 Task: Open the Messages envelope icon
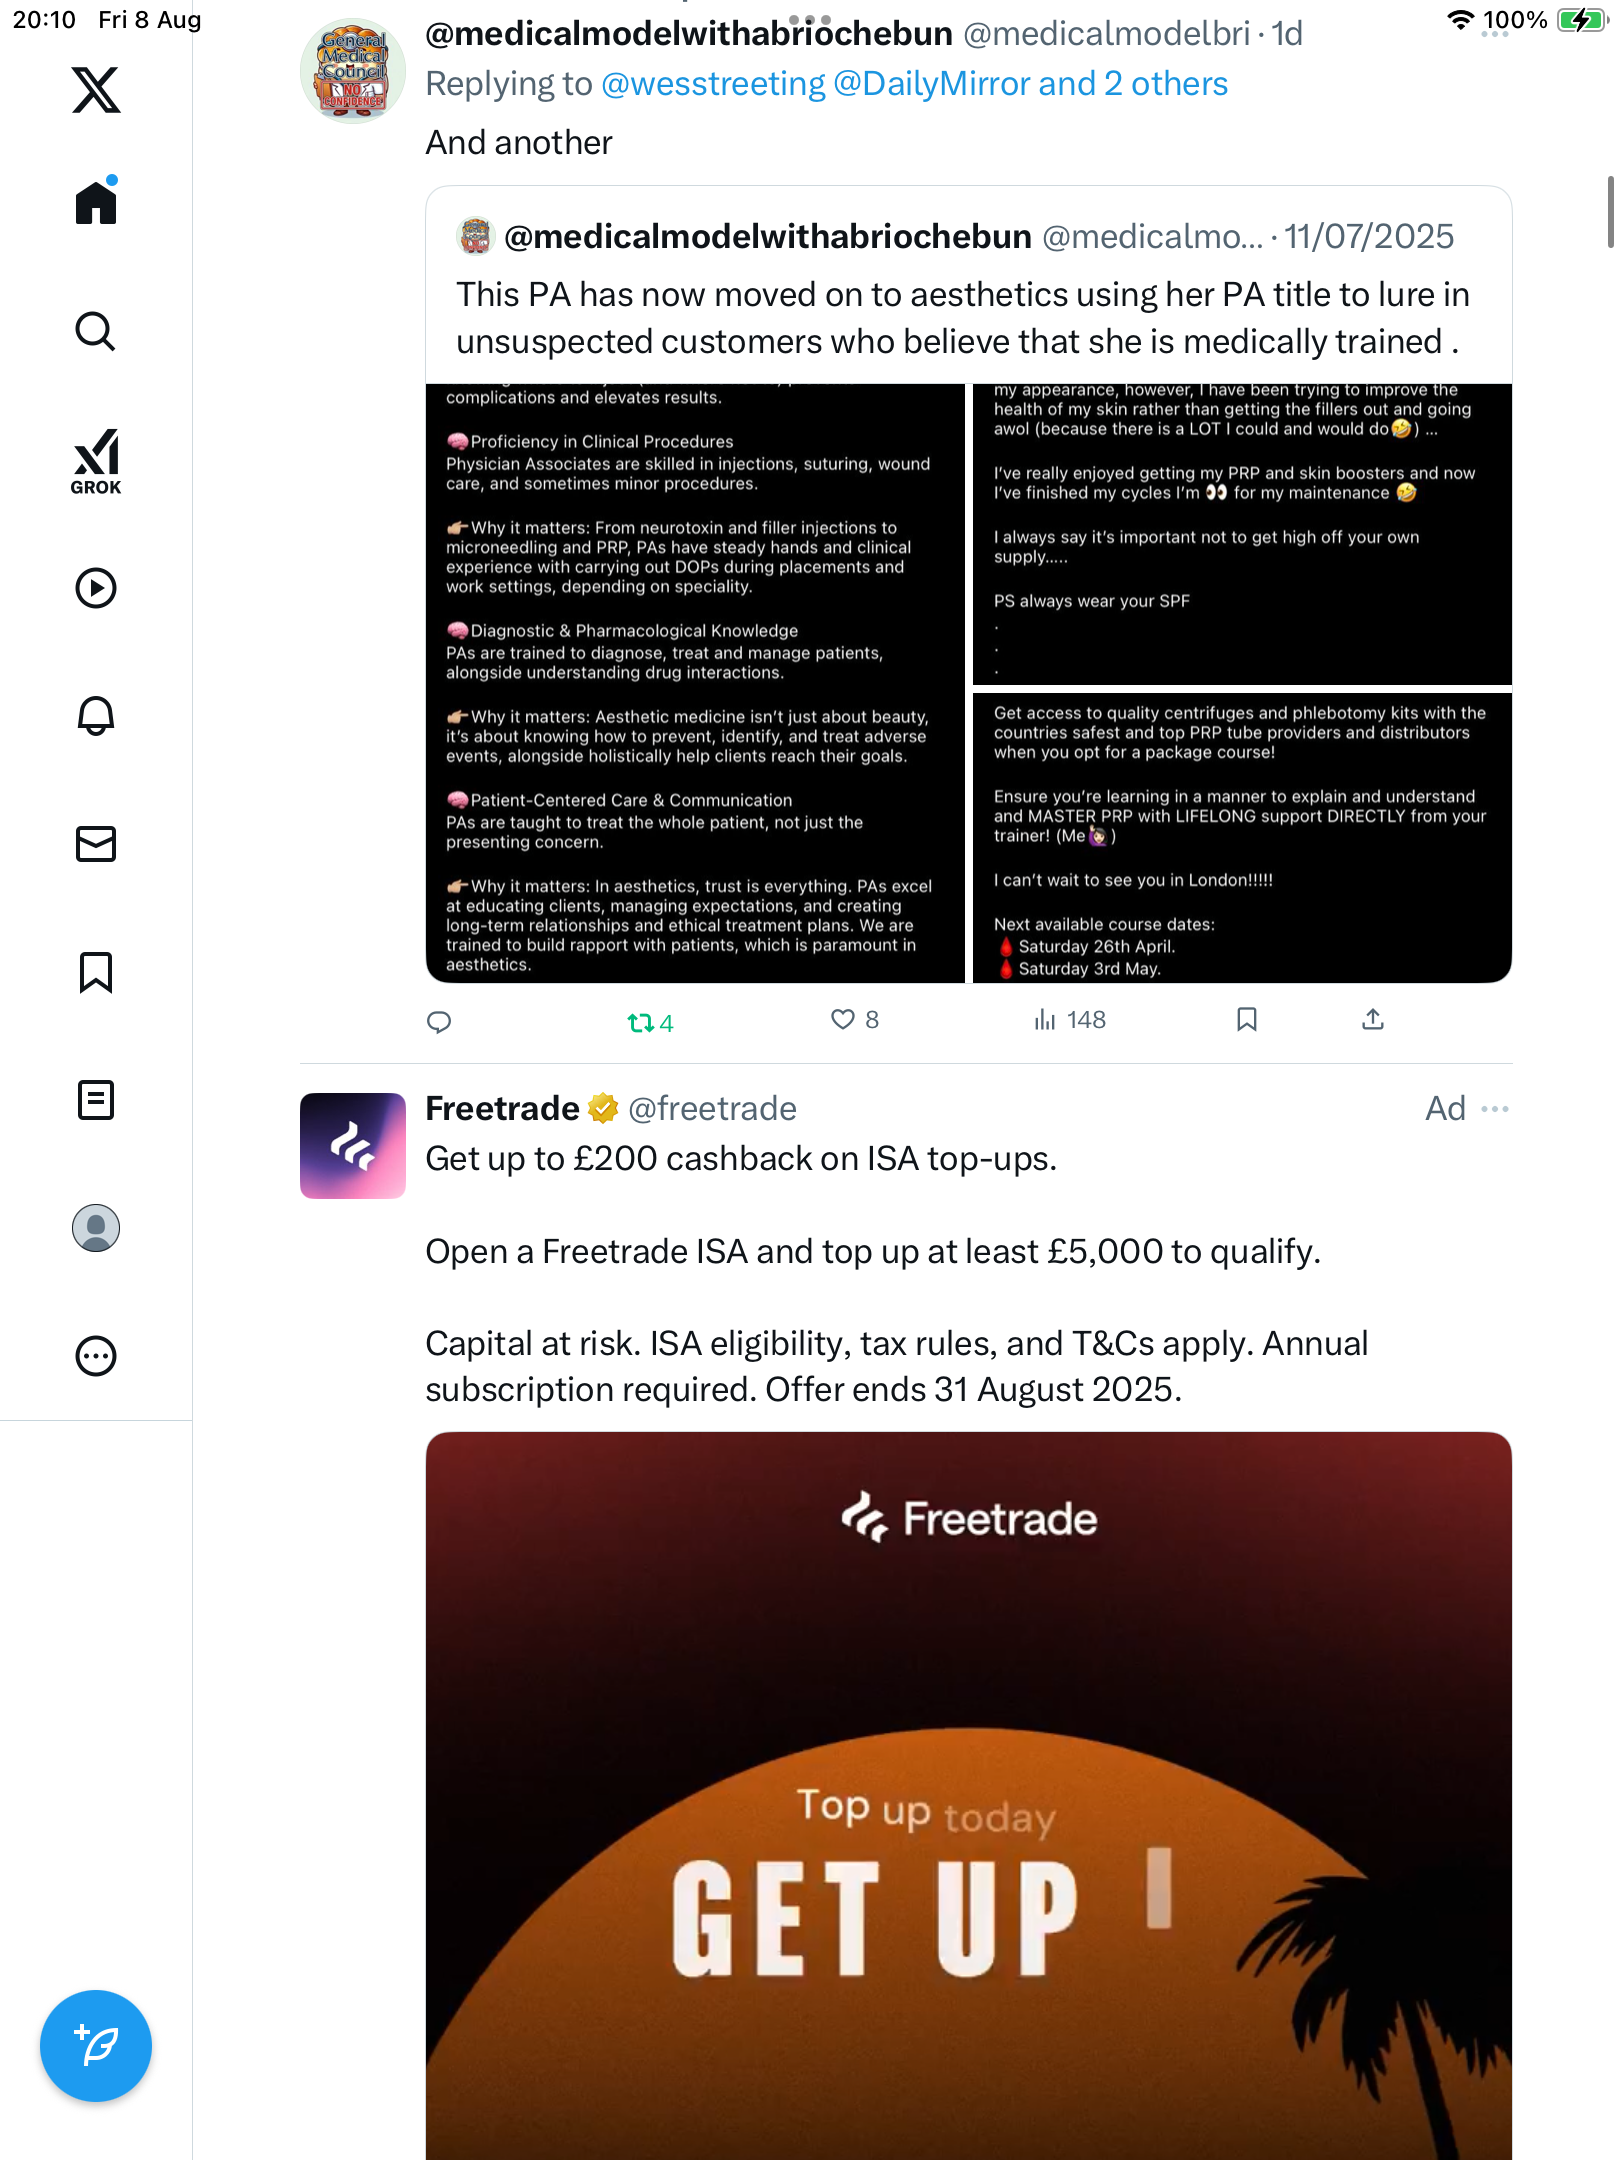tap(96, 844)
